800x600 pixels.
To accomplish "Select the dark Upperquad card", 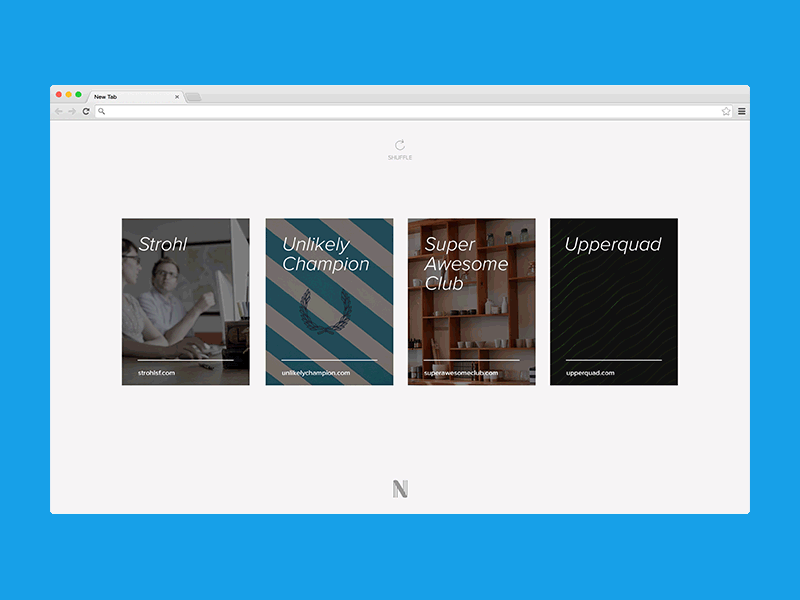I will [613, 300].
